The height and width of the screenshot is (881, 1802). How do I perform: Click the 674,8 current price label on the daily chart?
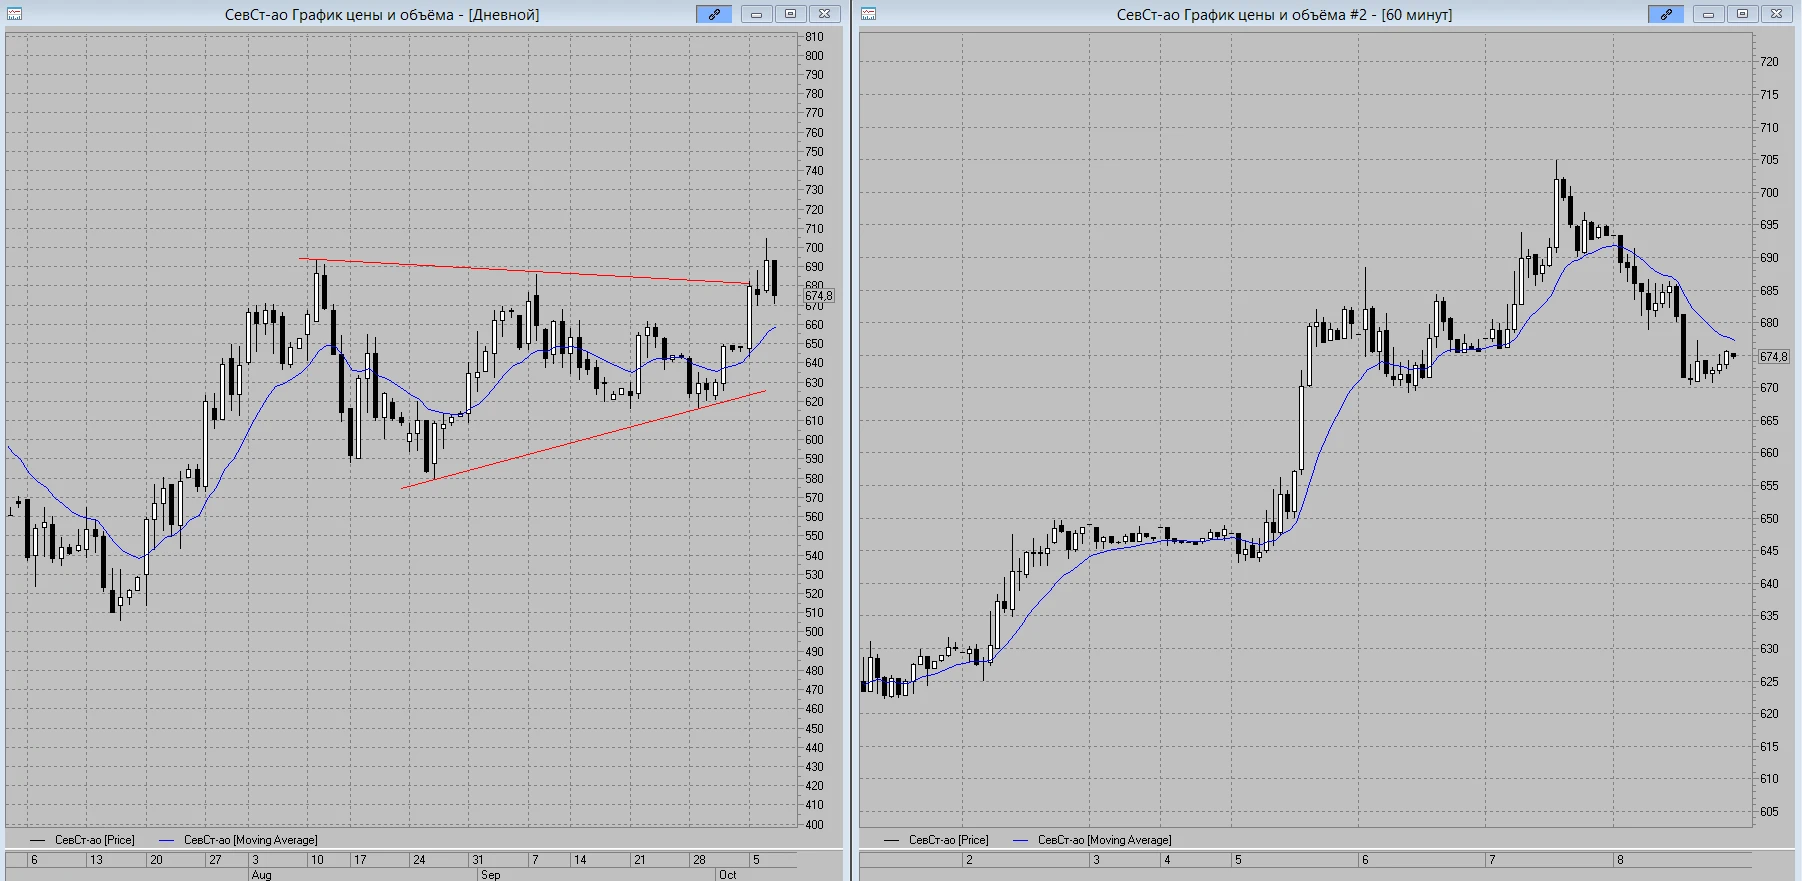[819, 296]
